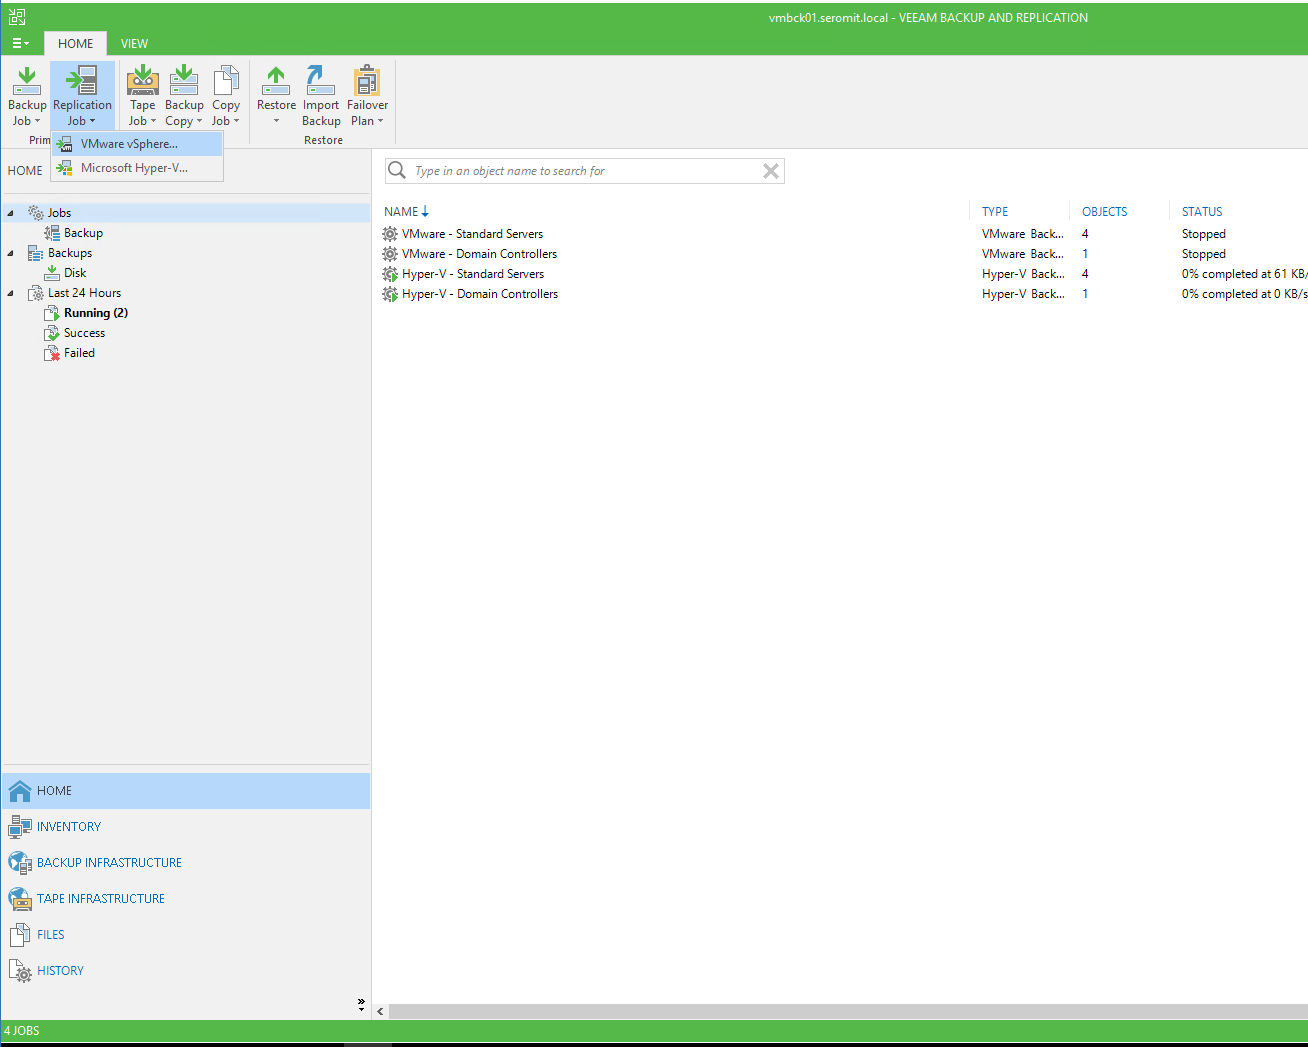Select the Backups tree item
The image size is (1308, 1047).
[70, 253]
